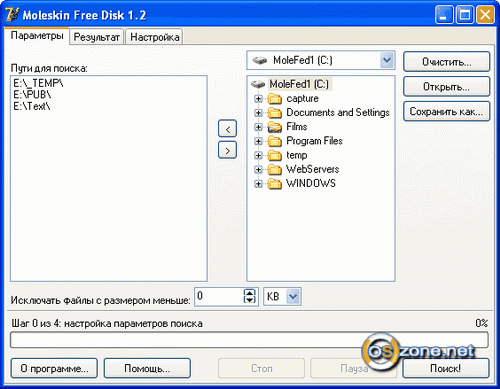
Task: Open the KB size unit dropdown
Action: tap(293, 296)
